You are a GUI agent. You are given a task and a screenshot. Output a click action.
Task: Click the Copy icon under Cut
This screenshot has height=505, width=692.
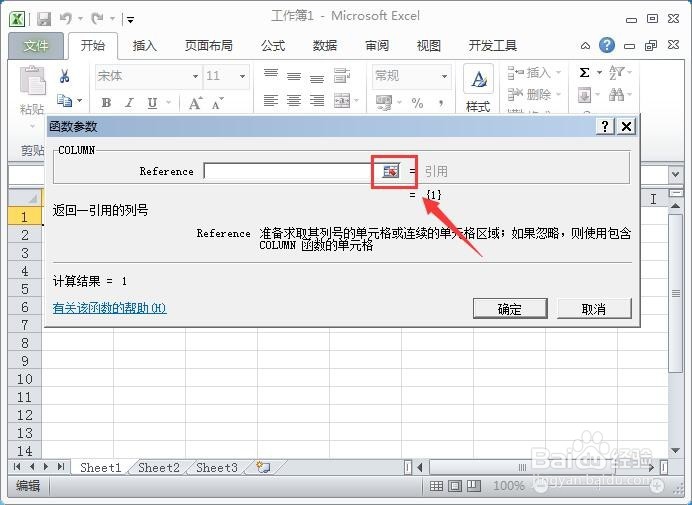[x=64, y=101]
